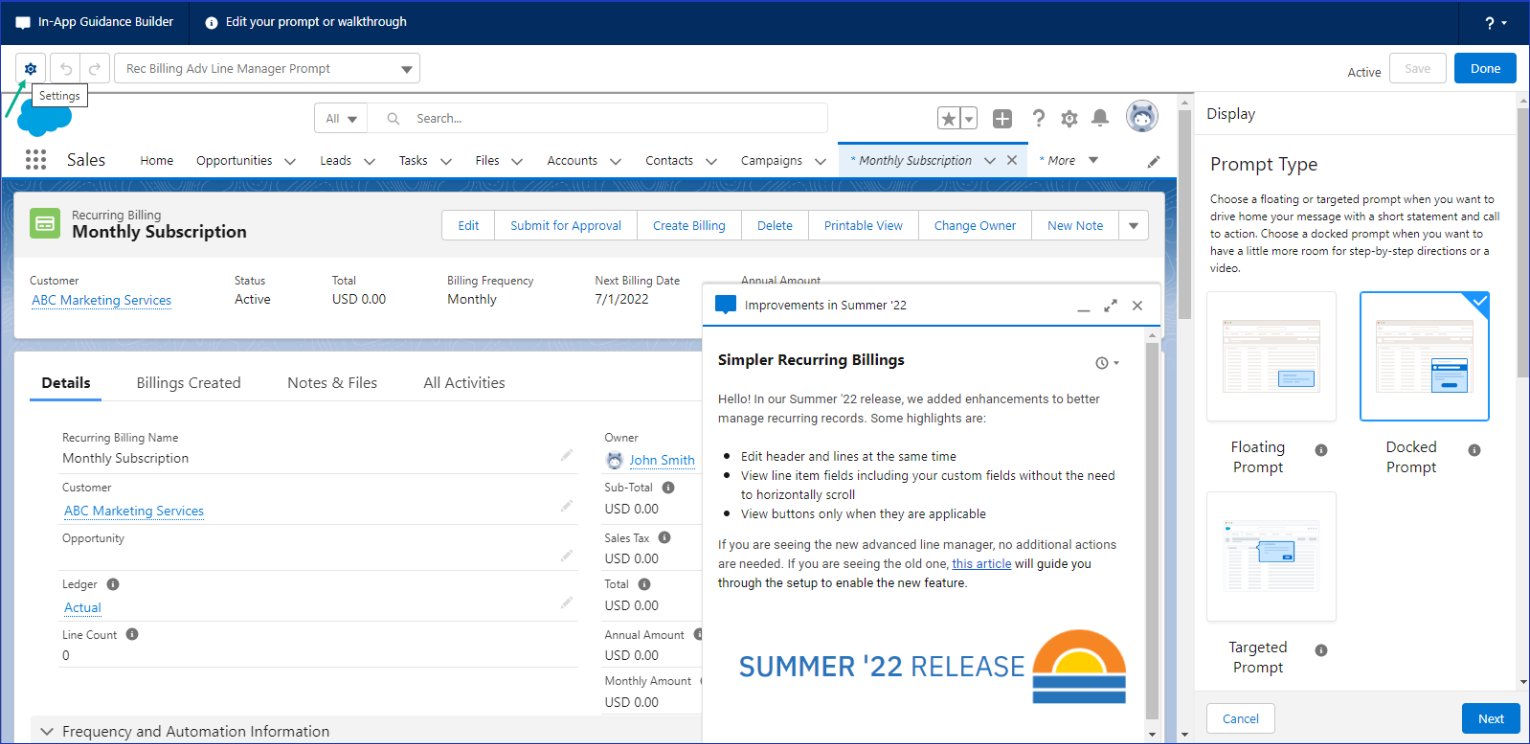The height and width of the screenshot is (744, 1530).
Task: Open the prompt name combo box
Action: click(x=267, y=69)
